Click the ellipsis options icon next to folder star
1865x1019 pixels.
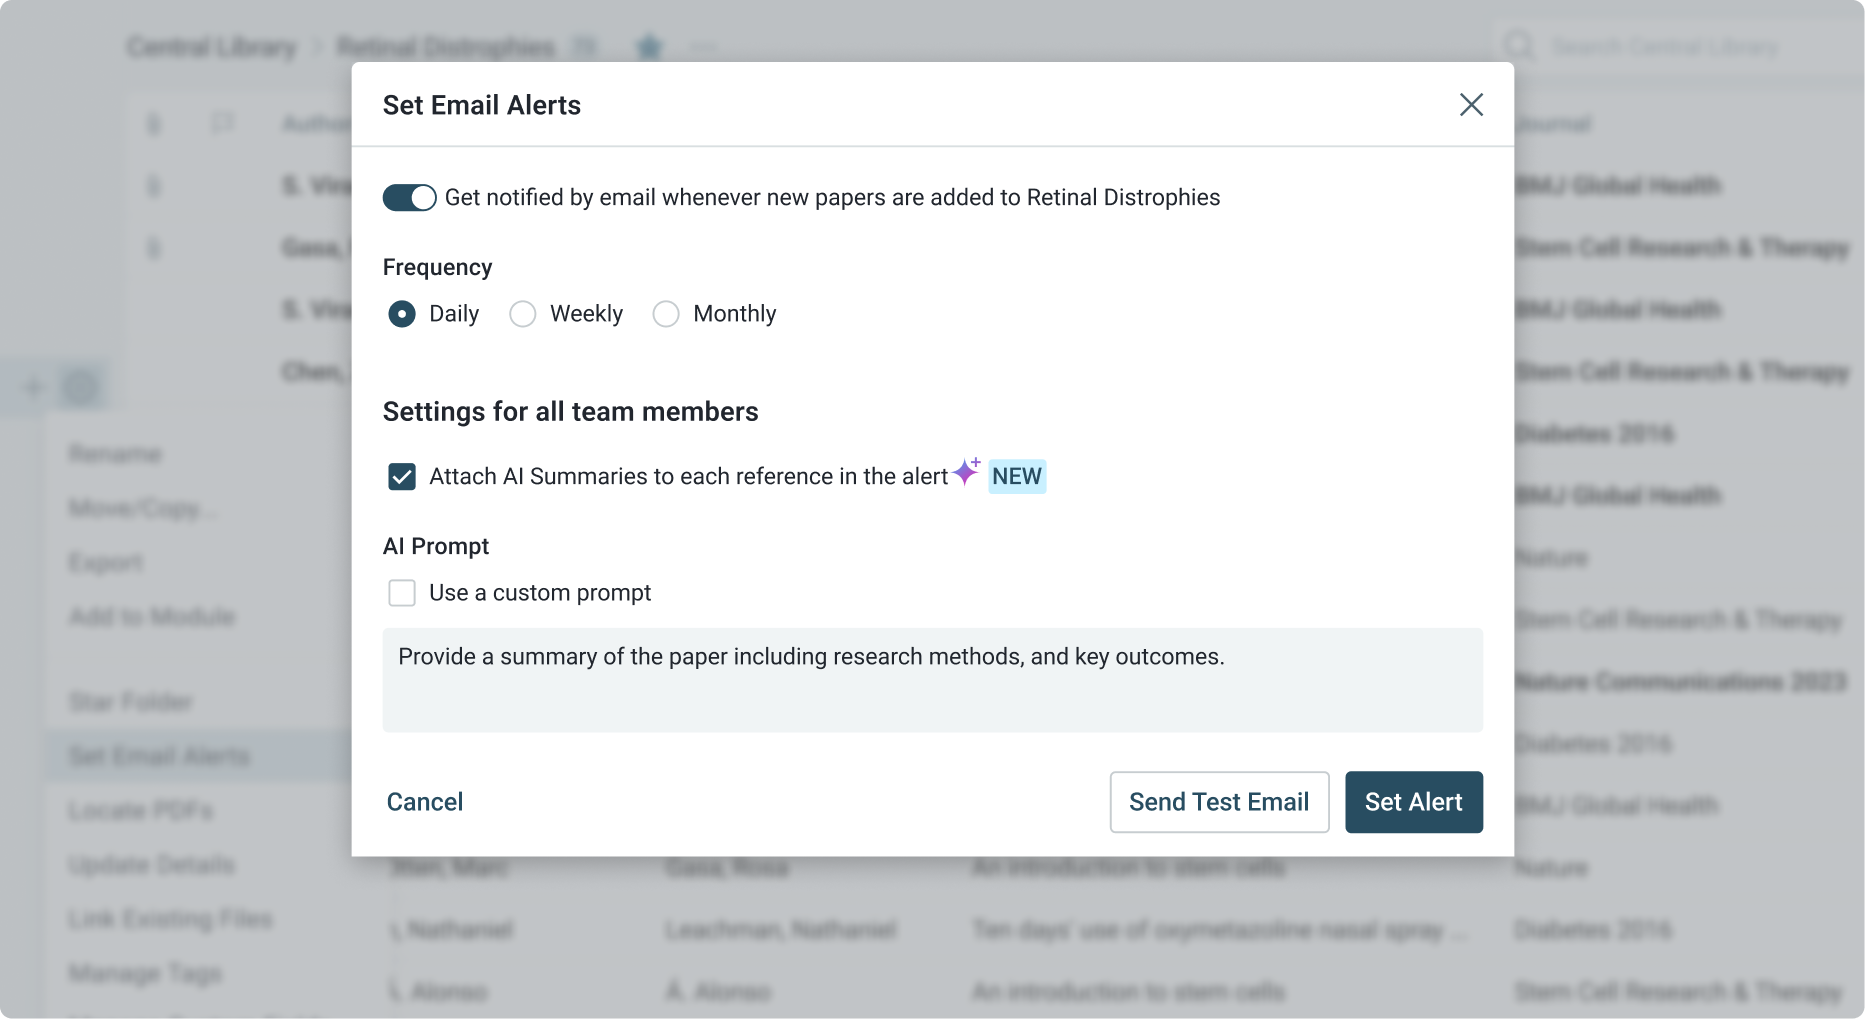(703, 47)
